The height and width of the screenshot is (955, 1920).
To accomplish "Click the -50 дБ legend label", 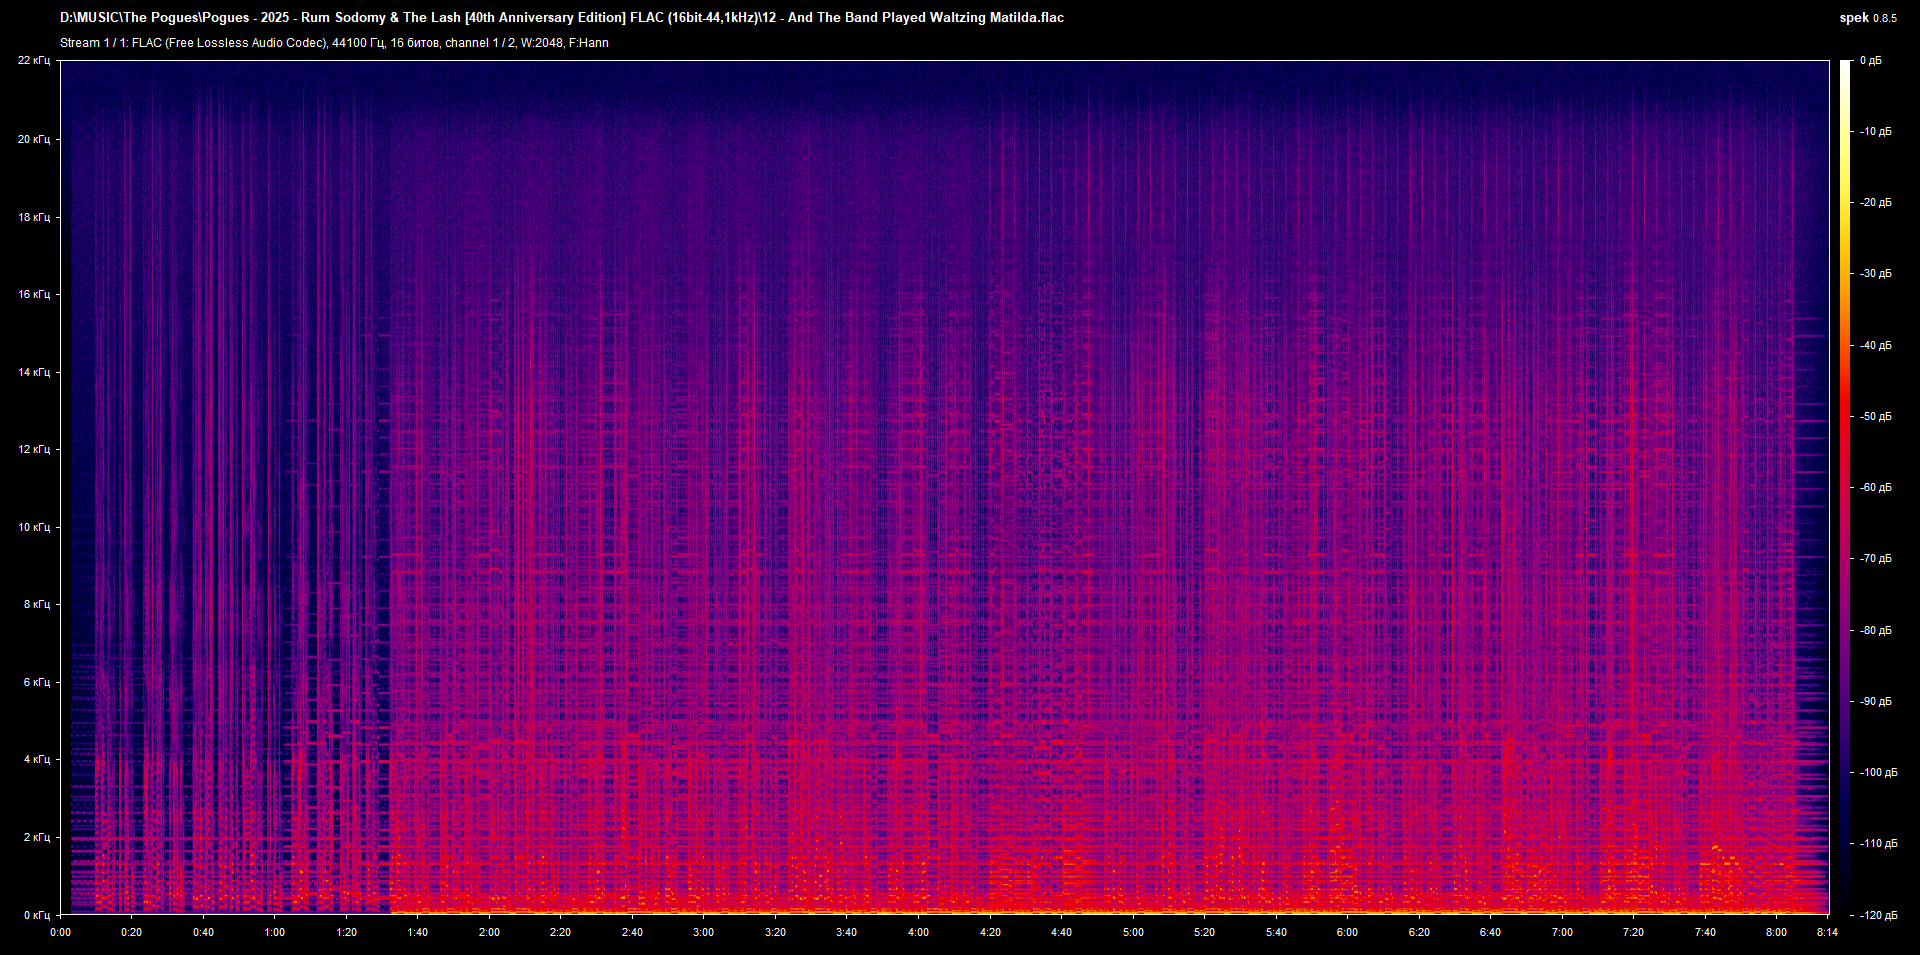I will 1876,417.
